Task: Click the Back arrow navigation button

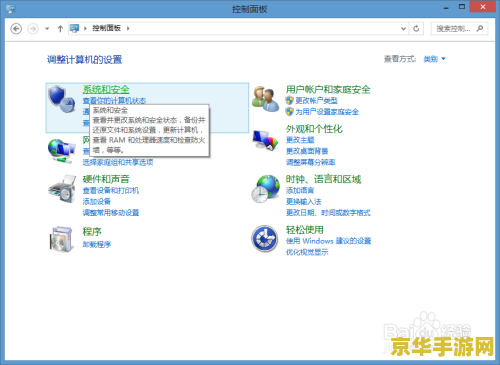Action: point(16,29)
